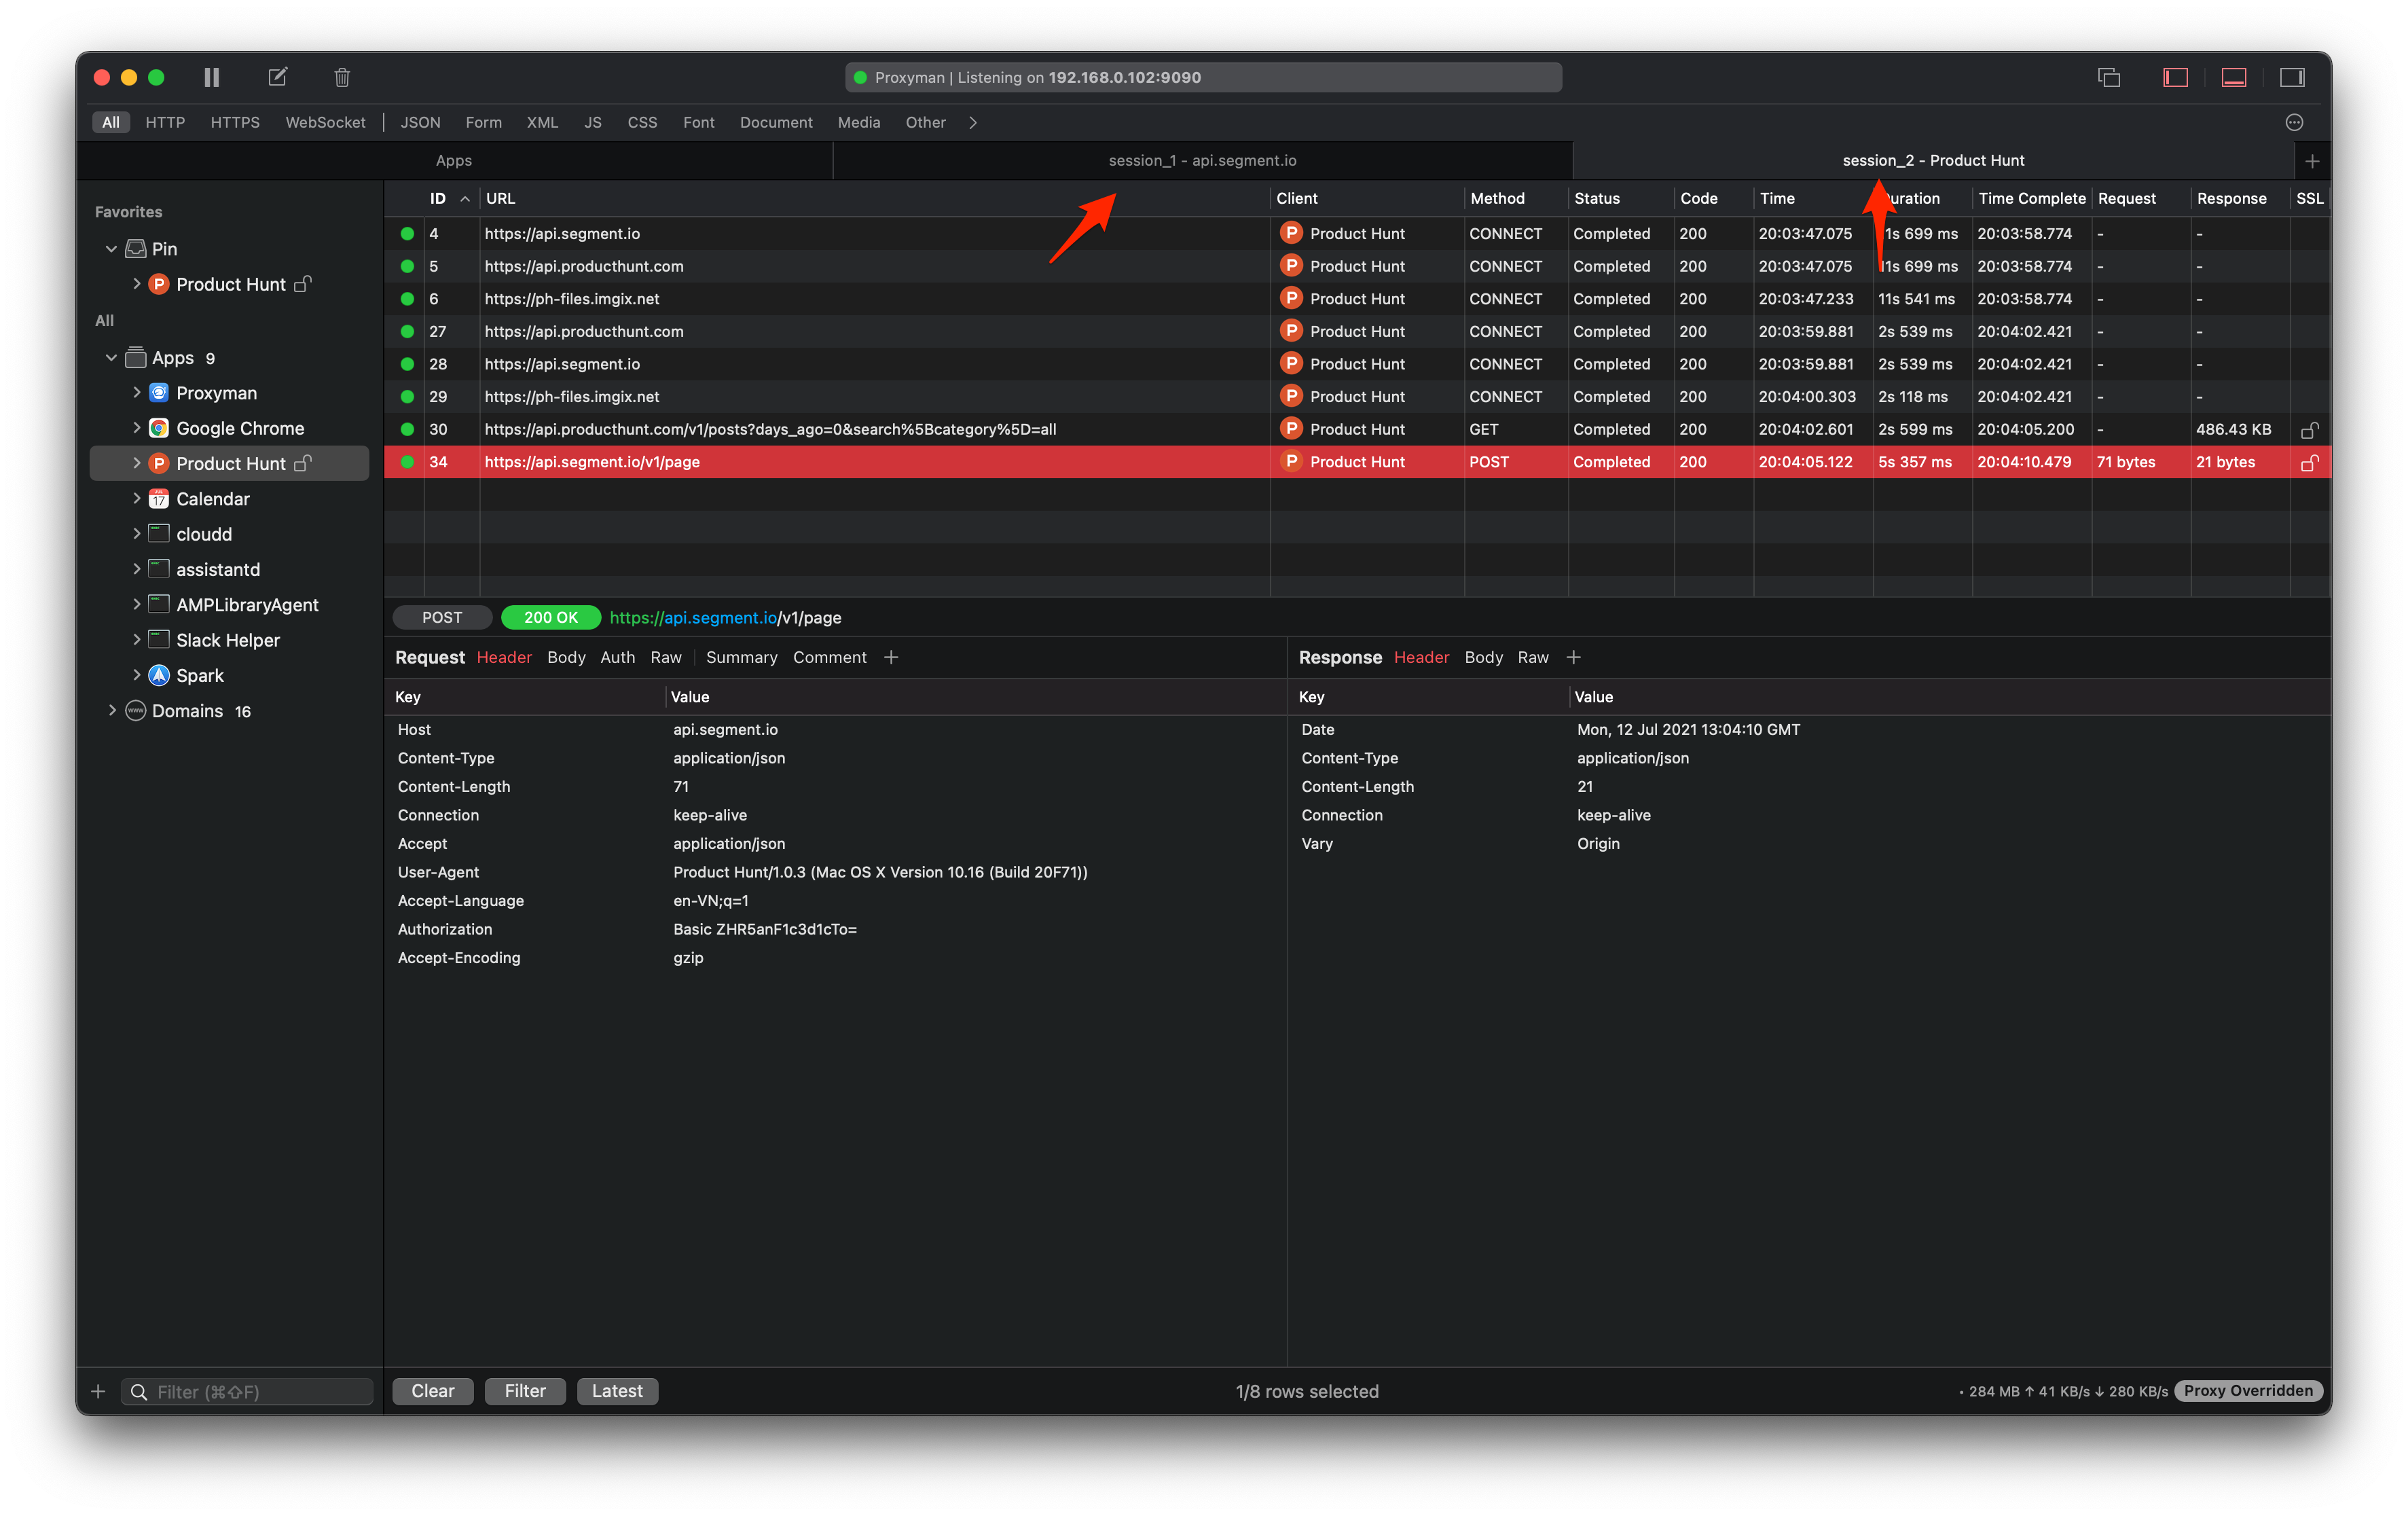Click the SSL lock icon on request 34
This screenshot has width=2408, height=1516.
2310,462
